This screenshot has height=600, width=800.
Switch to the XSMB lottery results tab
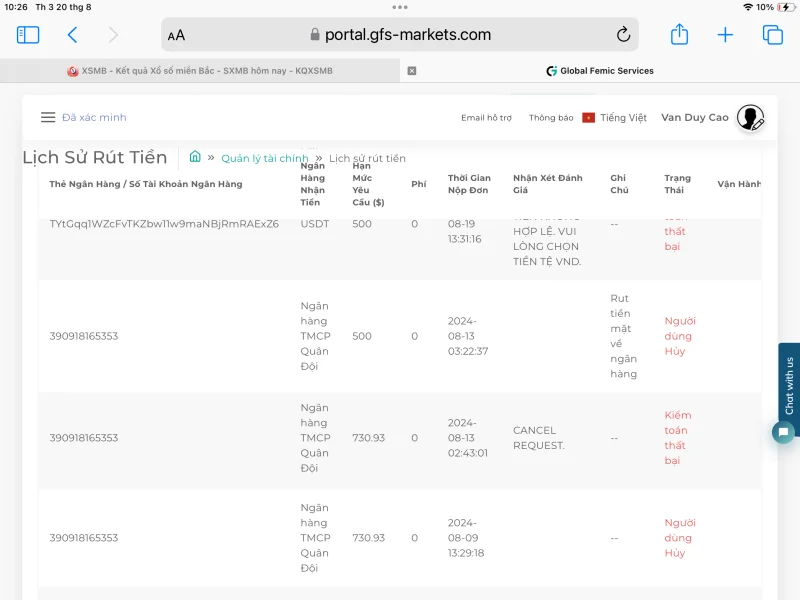coord(200,71)
